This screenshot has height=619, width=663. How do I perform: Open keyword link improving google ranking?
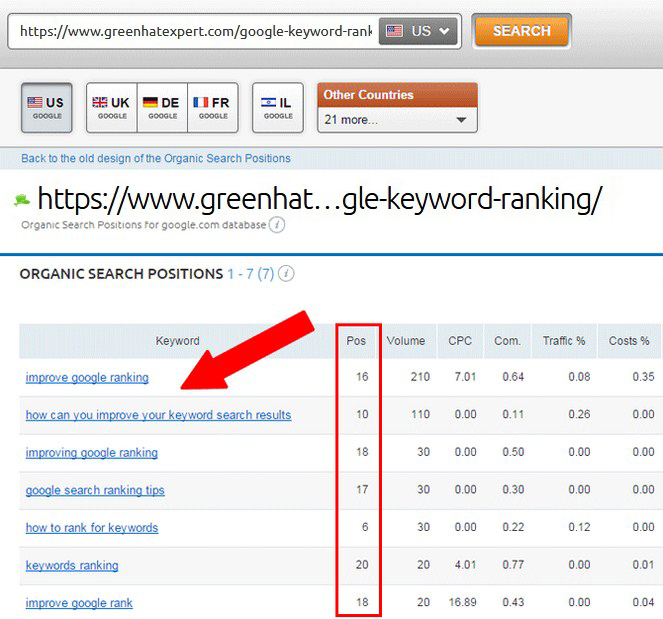point(92,452)
